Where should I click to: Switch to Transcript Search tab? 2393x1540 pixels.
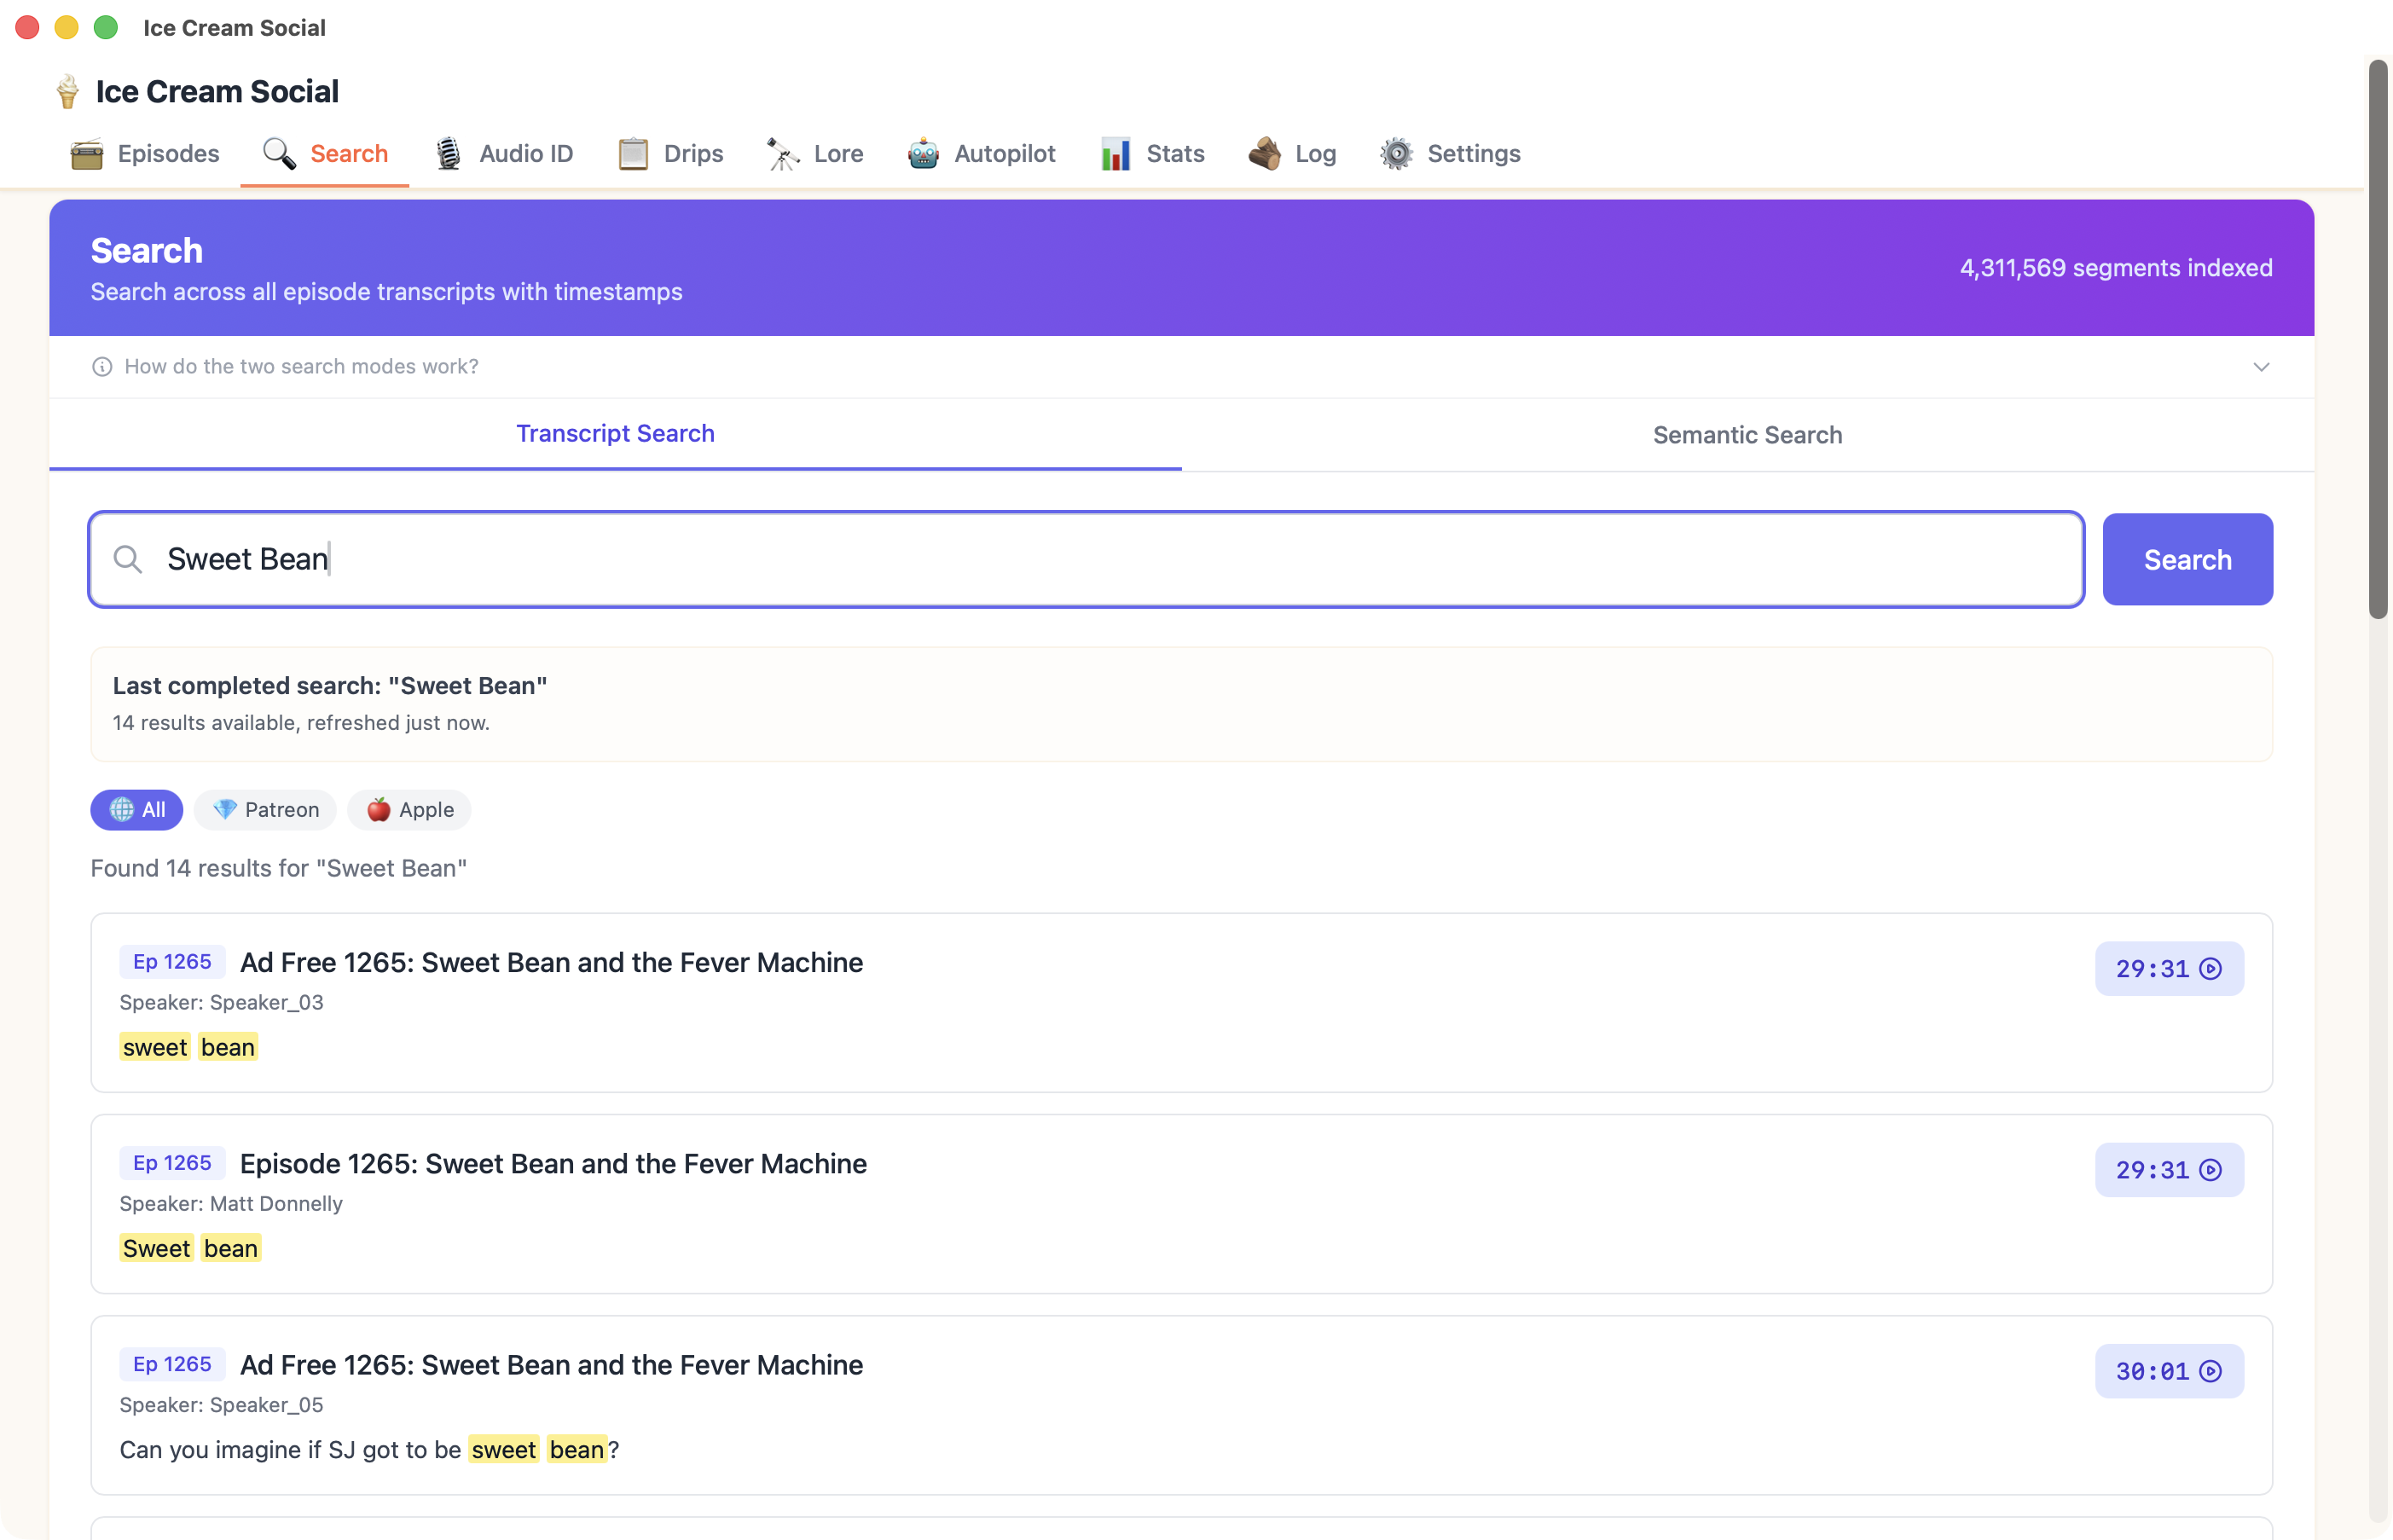coord(615,434)
